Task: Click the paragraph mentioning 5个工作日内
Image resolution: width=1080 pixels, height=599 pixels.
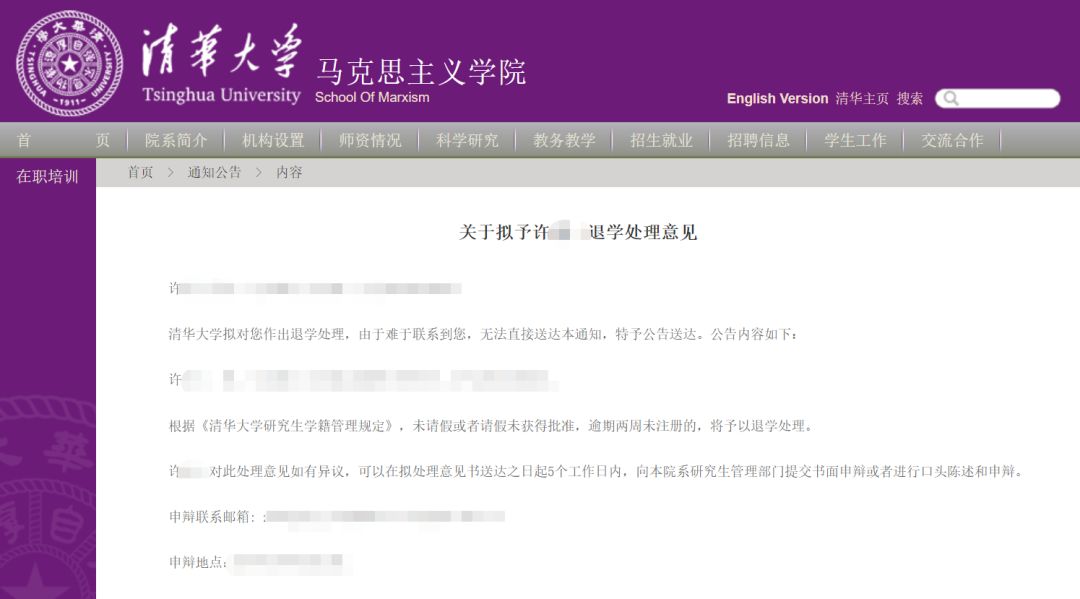Action: click(x=598, y=471)
